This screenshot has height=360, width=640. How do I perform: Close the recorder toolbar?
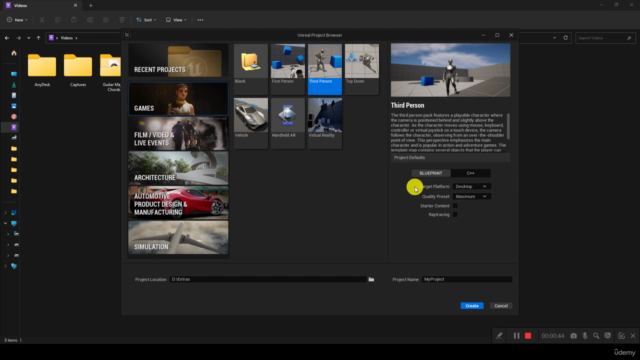633,336
